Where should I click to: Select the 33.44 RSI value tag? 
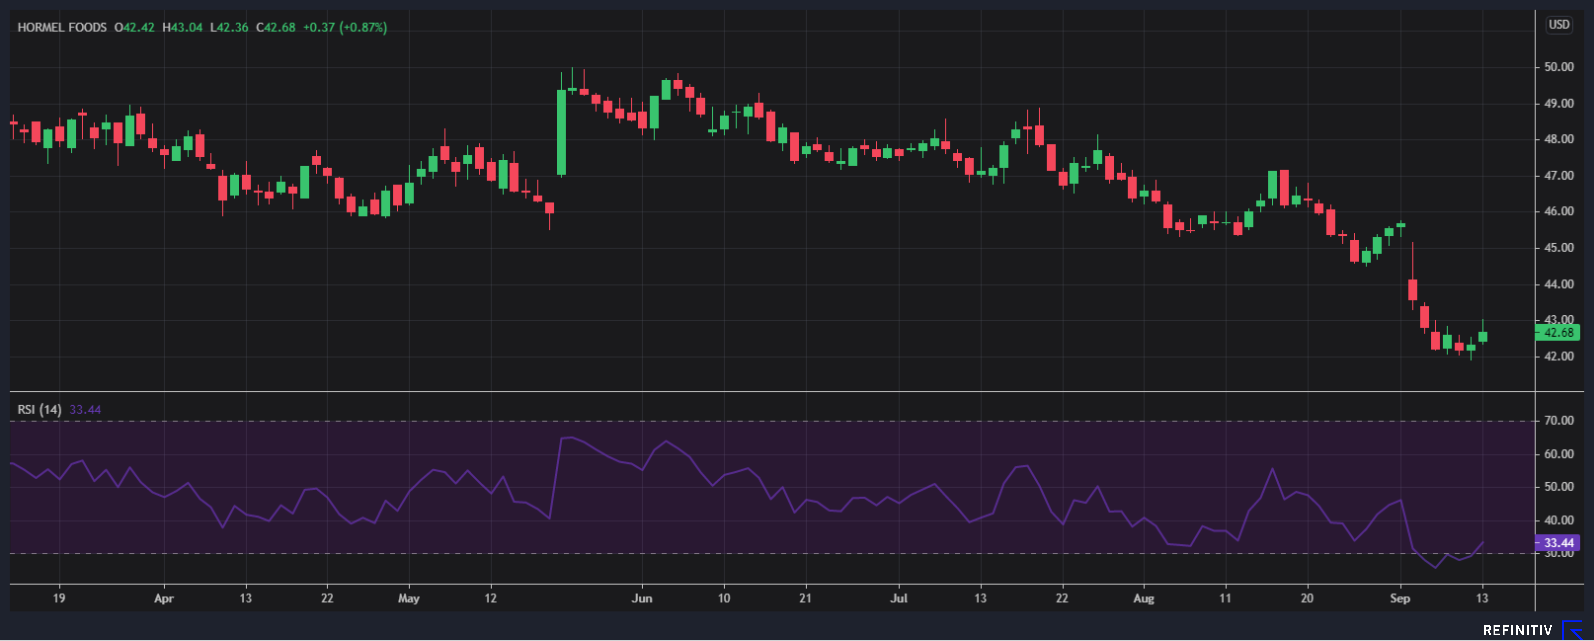(x=1558, y=543)
